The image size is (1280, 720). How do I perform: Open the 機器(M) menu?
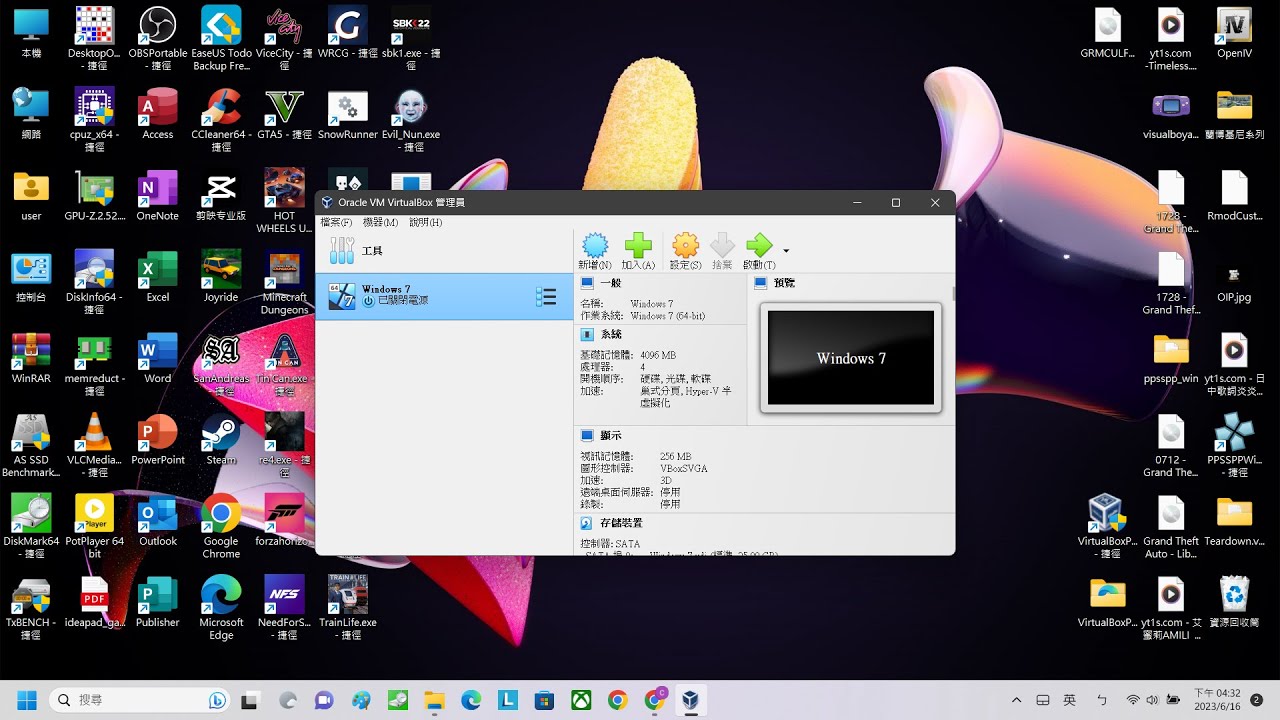tap(380, 222)
